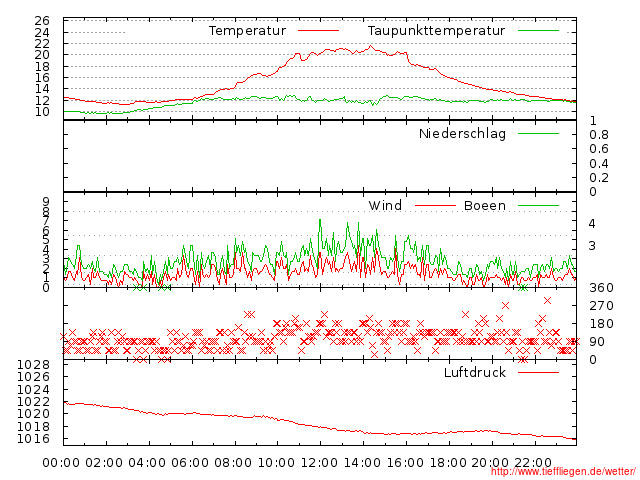Click the Taupunkttemperatur legend label
Image resolution: width=640 pixels, height=480 pixels.
[x=436, y=31]
